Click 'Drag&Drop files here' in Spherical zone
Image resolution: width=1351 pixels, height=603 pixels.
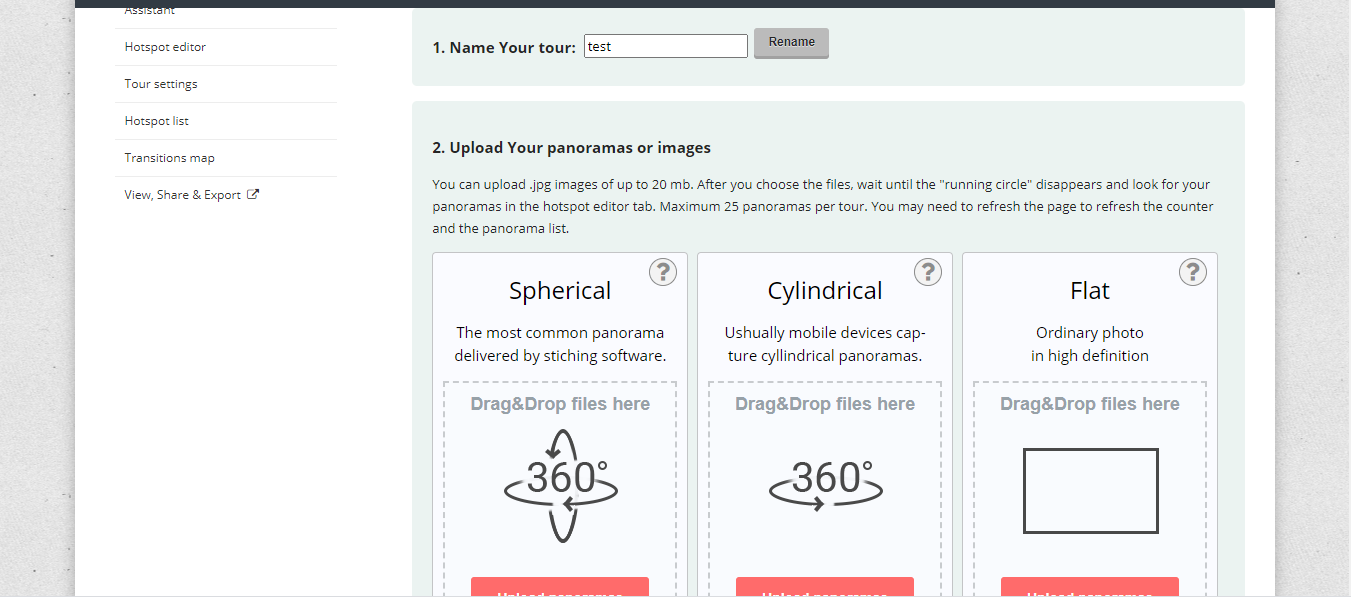coord(560,404)
